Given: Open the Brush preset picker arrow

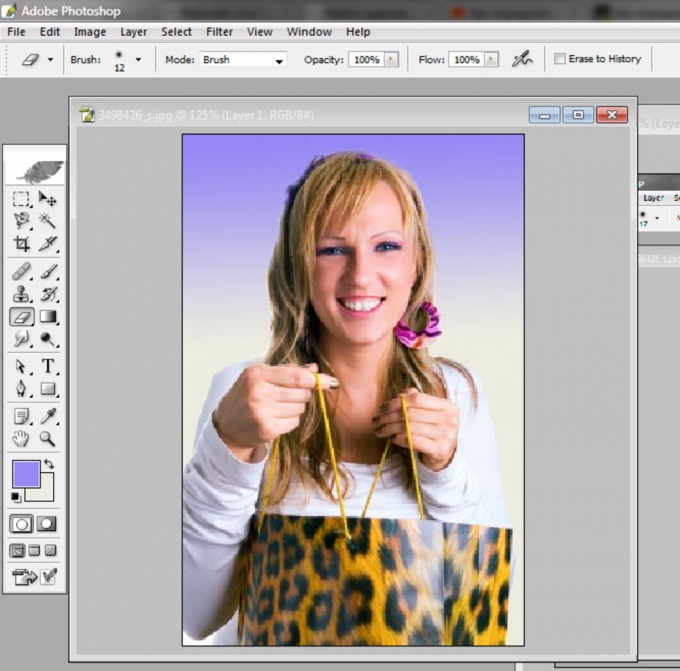Looking at the screenshot, I should pyautogui.click(x=138, y=59).
